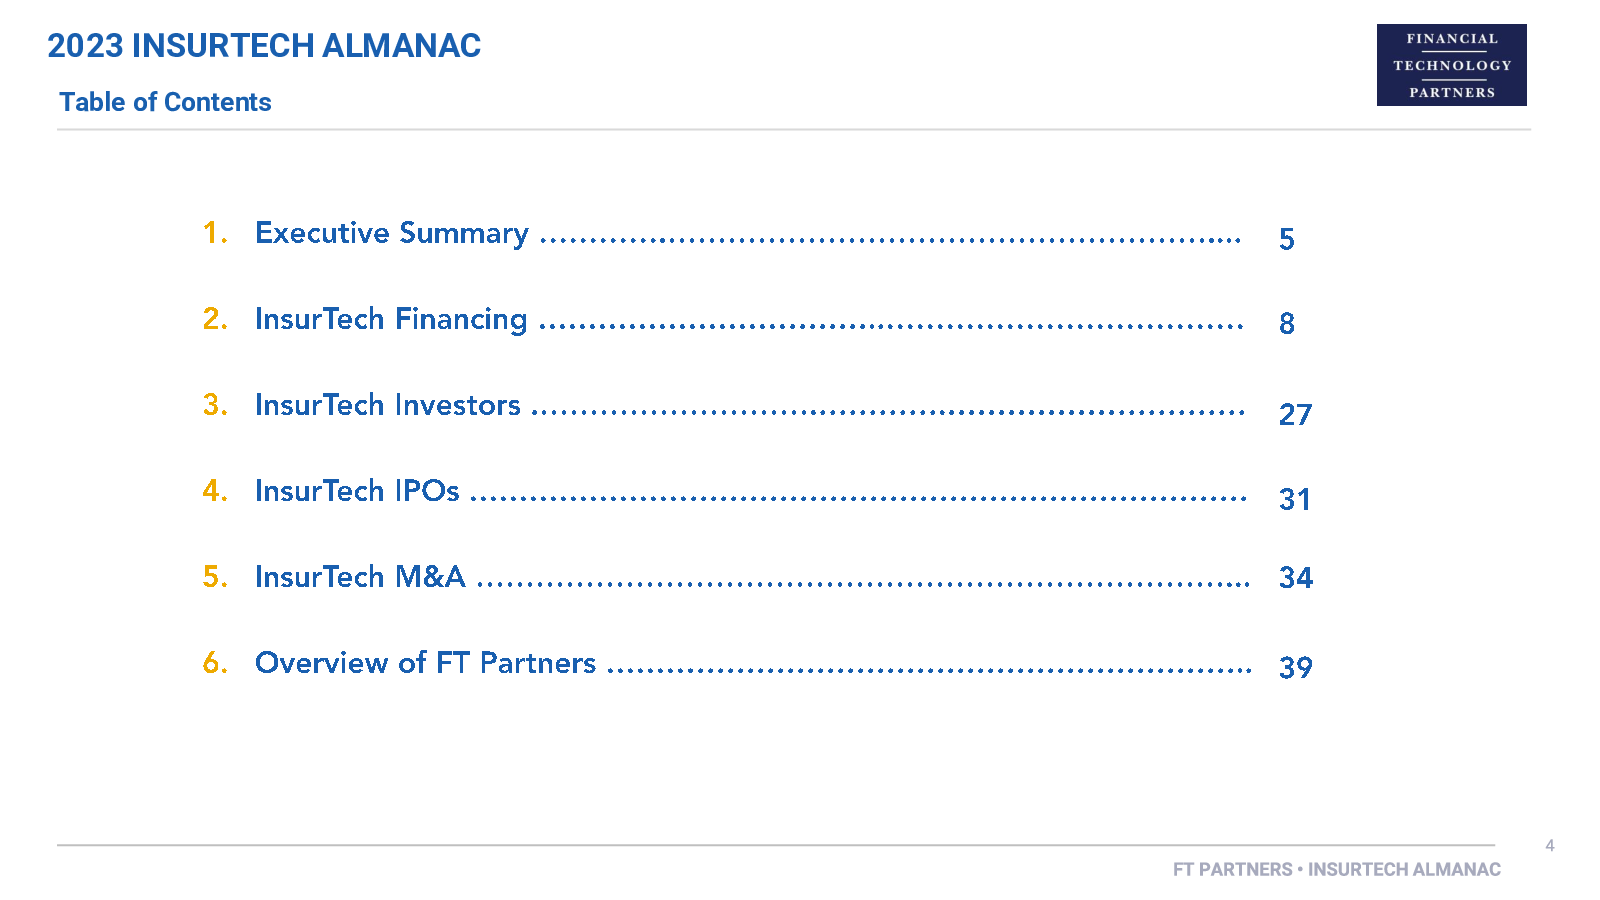The width and height of the screenshot is (1600, 900).
Task: Click page number 39 for FT Partners overview
Action: (x=1296, y=667)
